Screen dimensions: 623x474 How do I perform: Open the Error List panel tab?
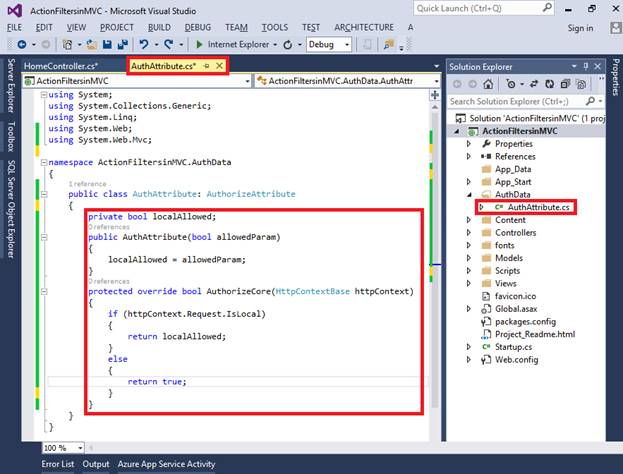click(57, 464)
